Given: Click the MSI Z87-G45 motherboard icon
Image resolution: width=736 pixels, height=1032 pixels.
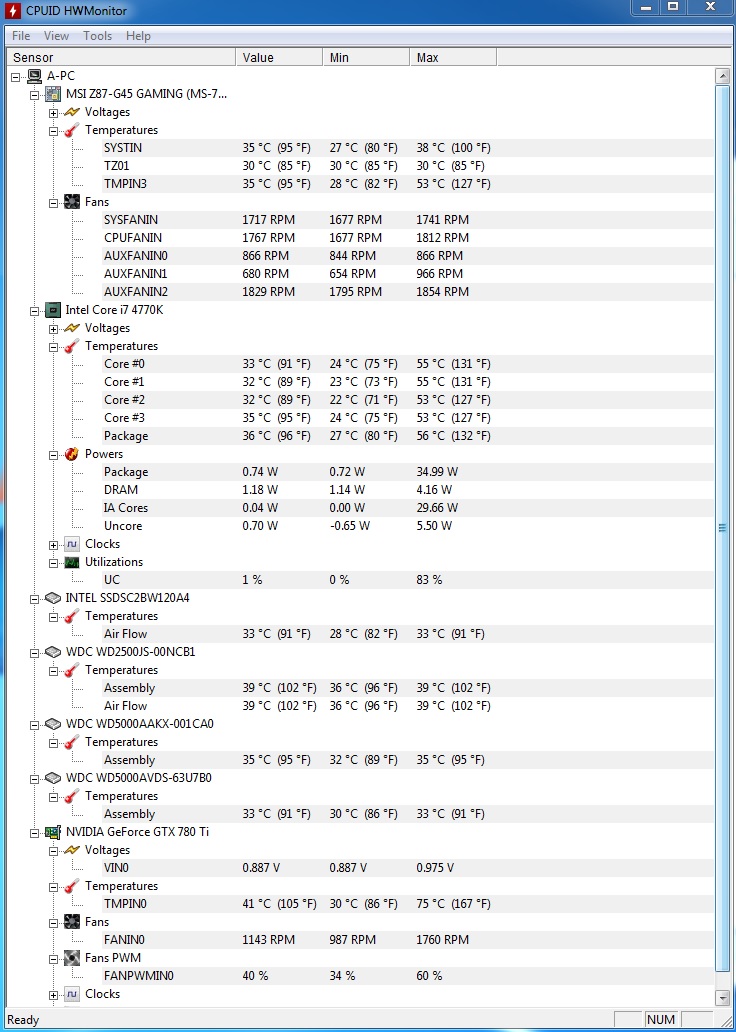Looking at the screenshot, I should pyautogui.click(x=53, y=94).
